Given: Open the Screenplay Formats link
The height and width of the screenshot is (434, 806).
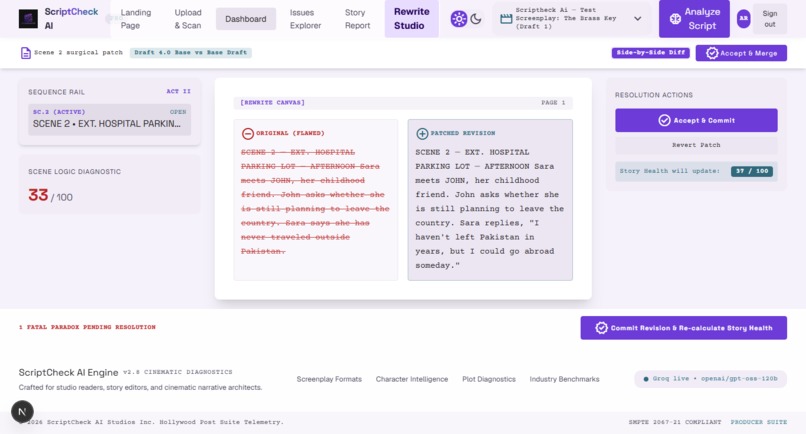Looking at the screenshot, I should point(329,379).
